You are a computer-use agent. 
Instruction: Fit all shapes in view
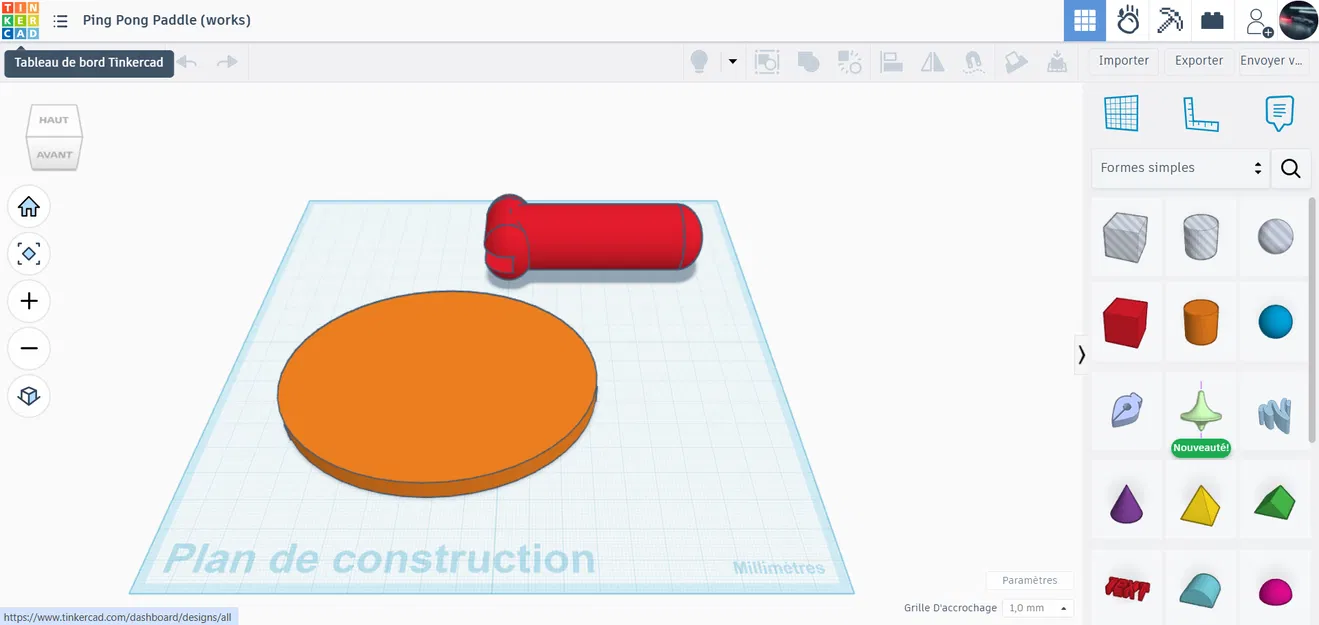[29, 254]
